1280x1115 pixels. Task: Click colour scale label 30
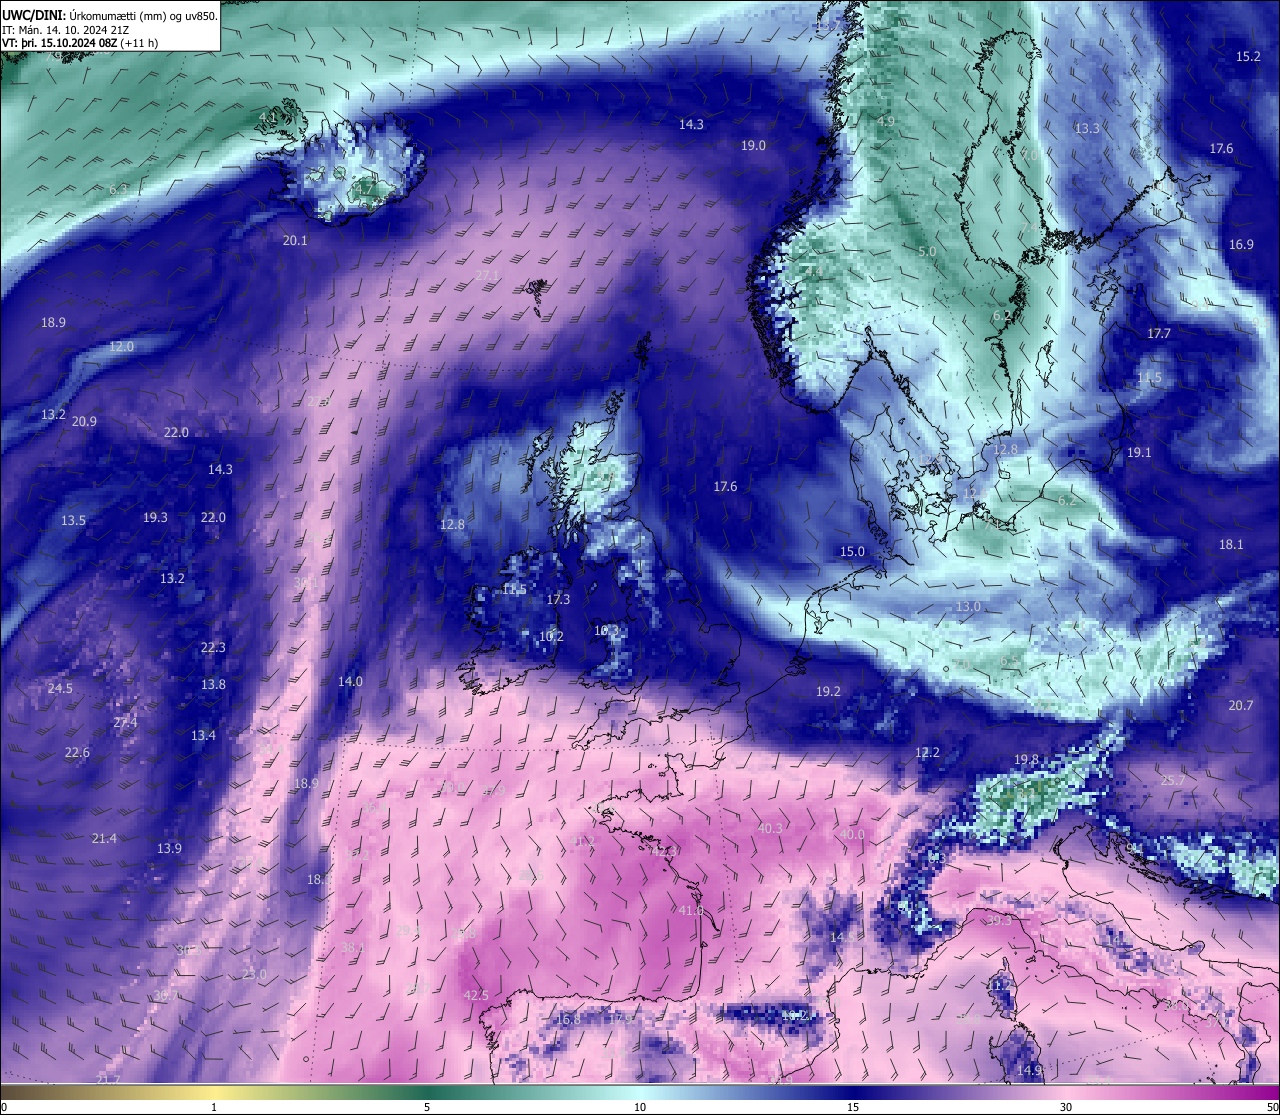tap(1066, 1107)
